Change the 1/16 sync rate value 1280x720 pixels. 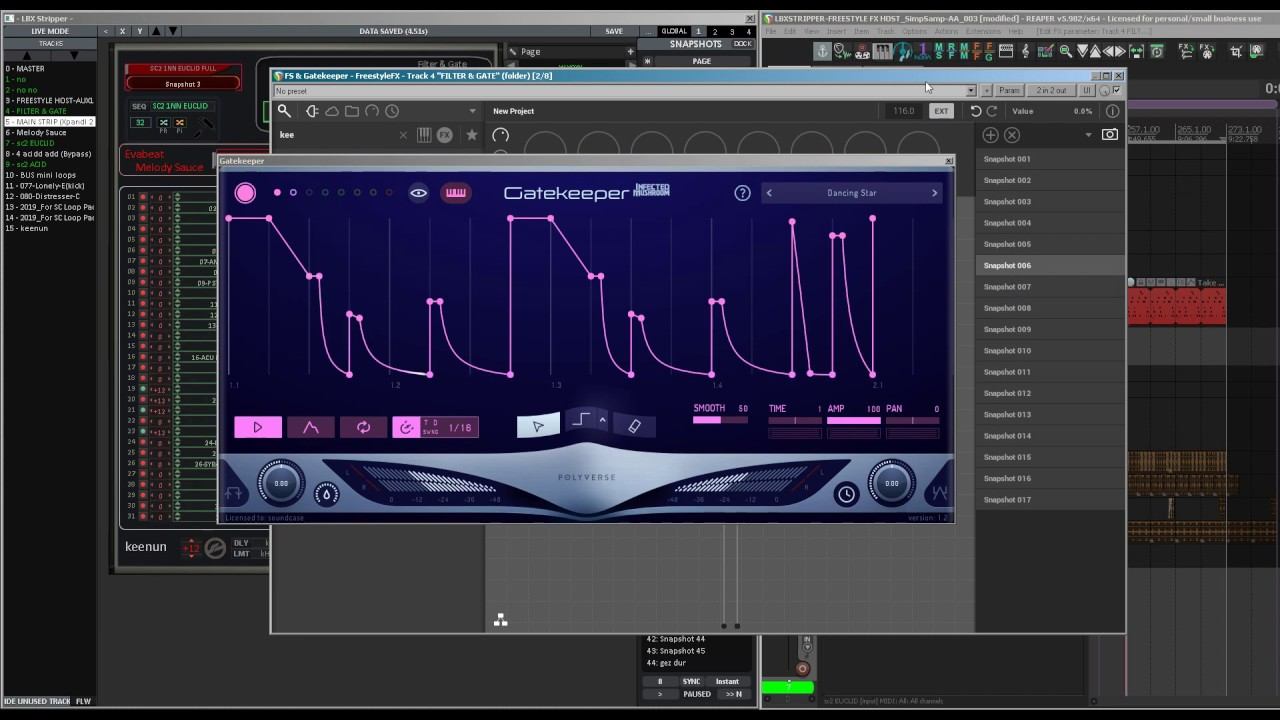click(x=460, y=428)
